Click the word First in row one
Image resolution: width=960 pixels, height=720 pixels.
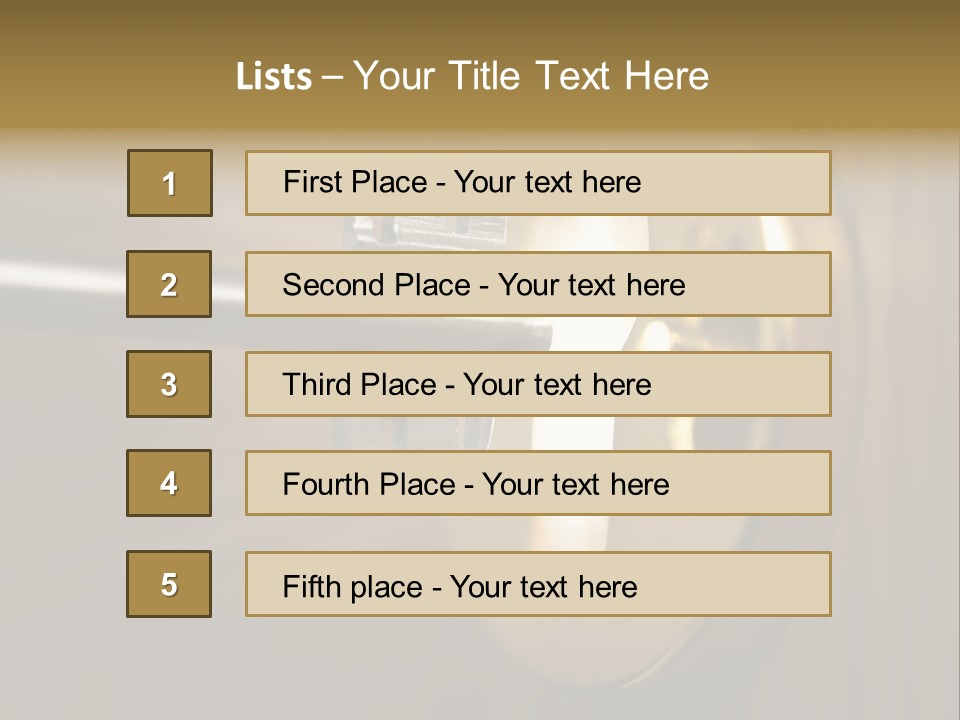310,182
